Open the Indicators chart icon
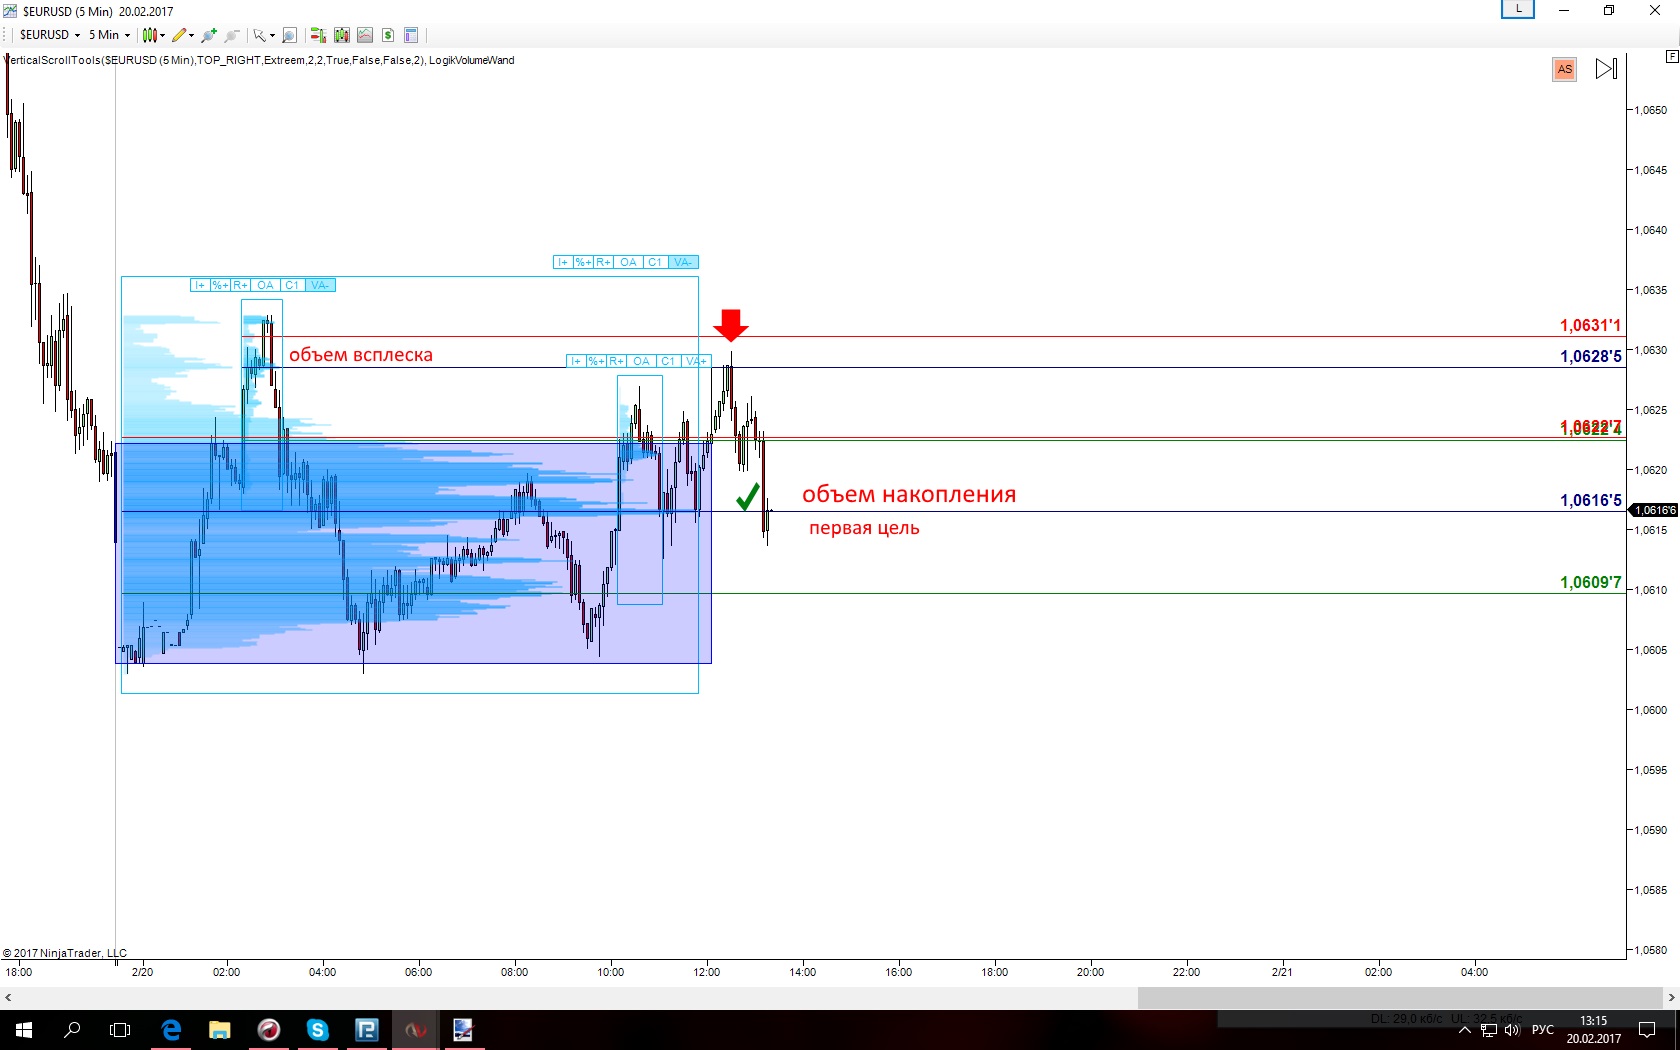Viewport: 1680px width, 1050px height. (365, 35)
